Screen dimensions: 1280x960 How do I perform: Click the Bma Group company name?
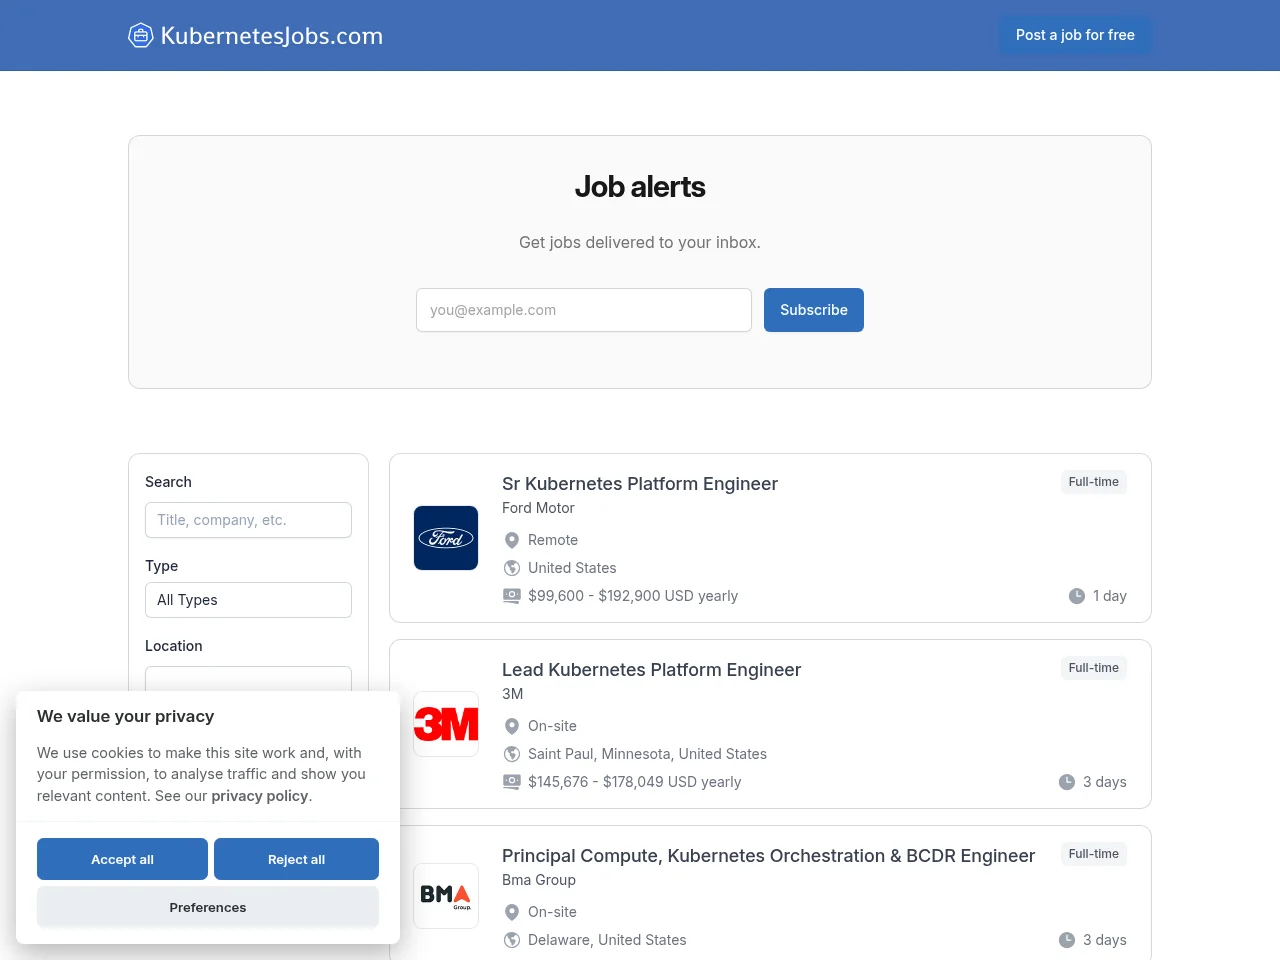pos(539,880)
